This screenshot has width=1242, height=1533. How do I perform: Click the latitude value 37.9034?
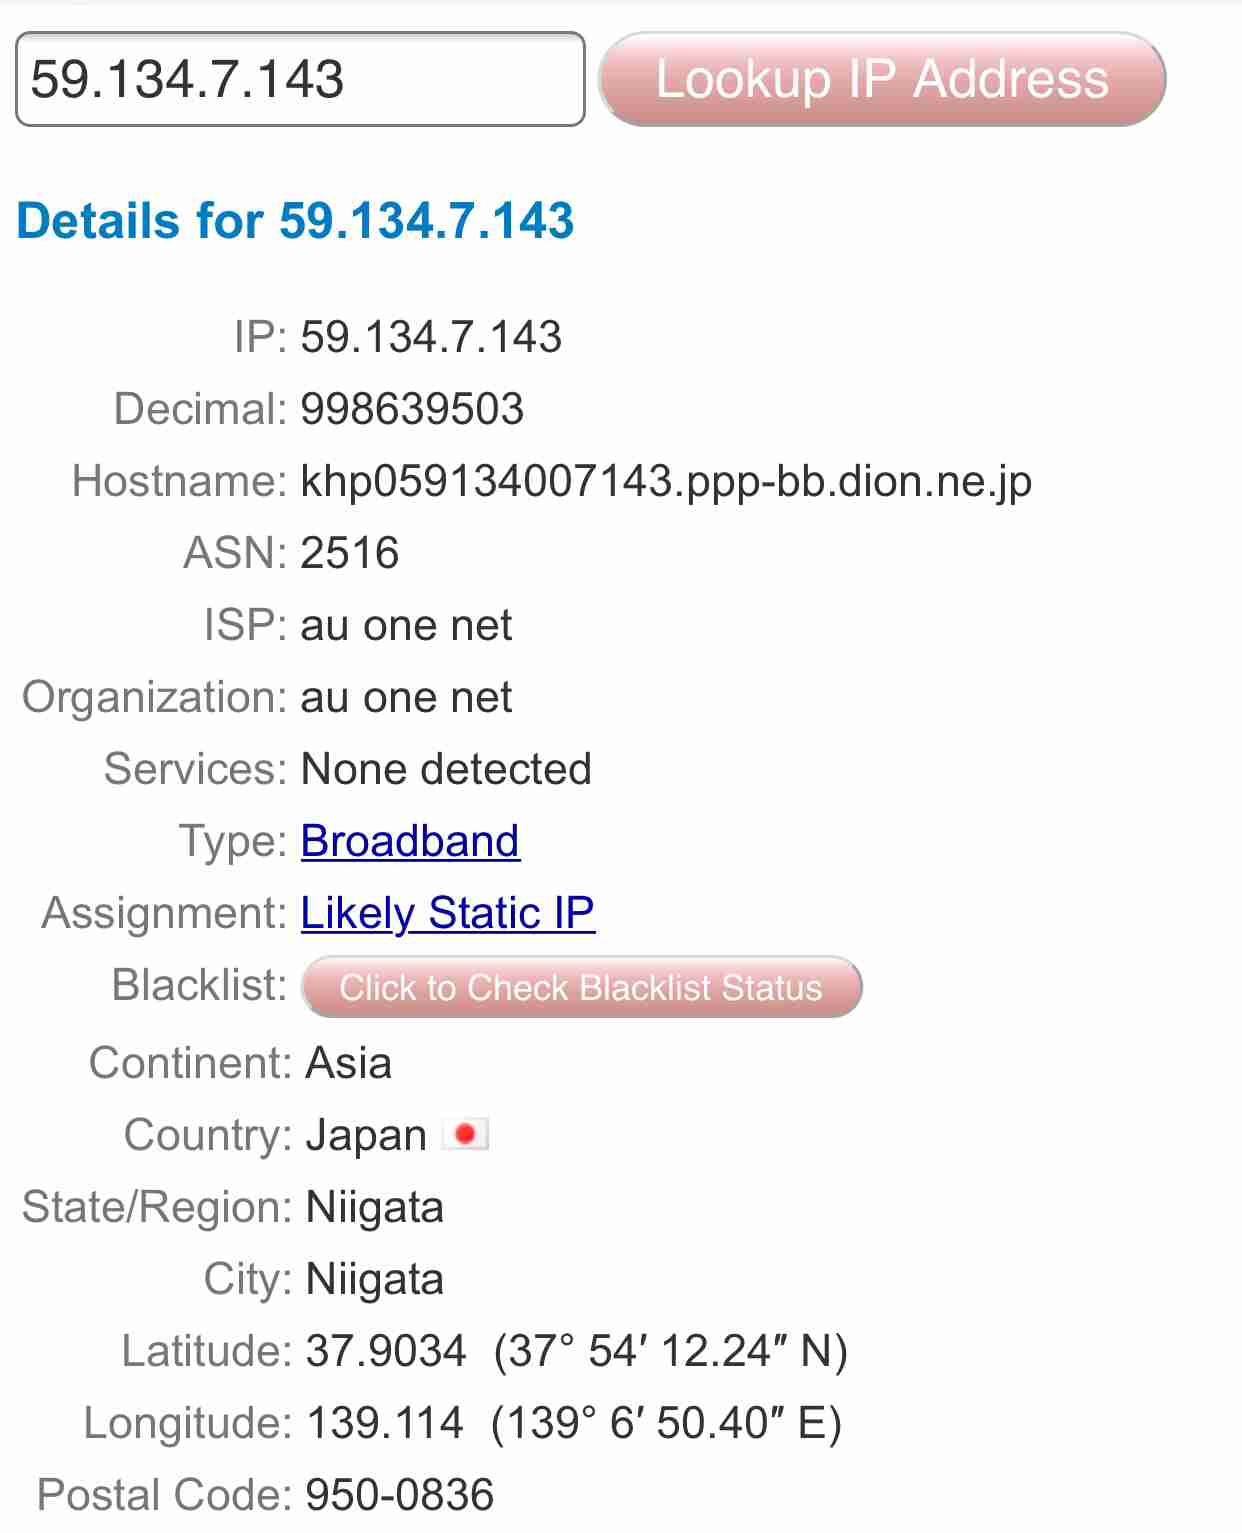(386, 1351)
